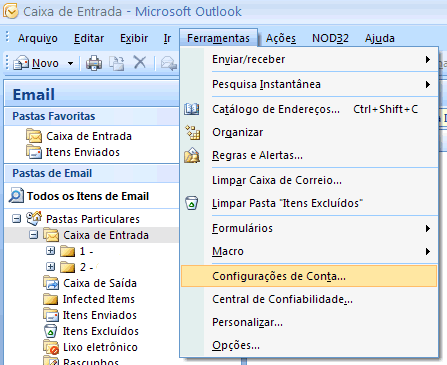Expand the folder '1 -' node

50,251
